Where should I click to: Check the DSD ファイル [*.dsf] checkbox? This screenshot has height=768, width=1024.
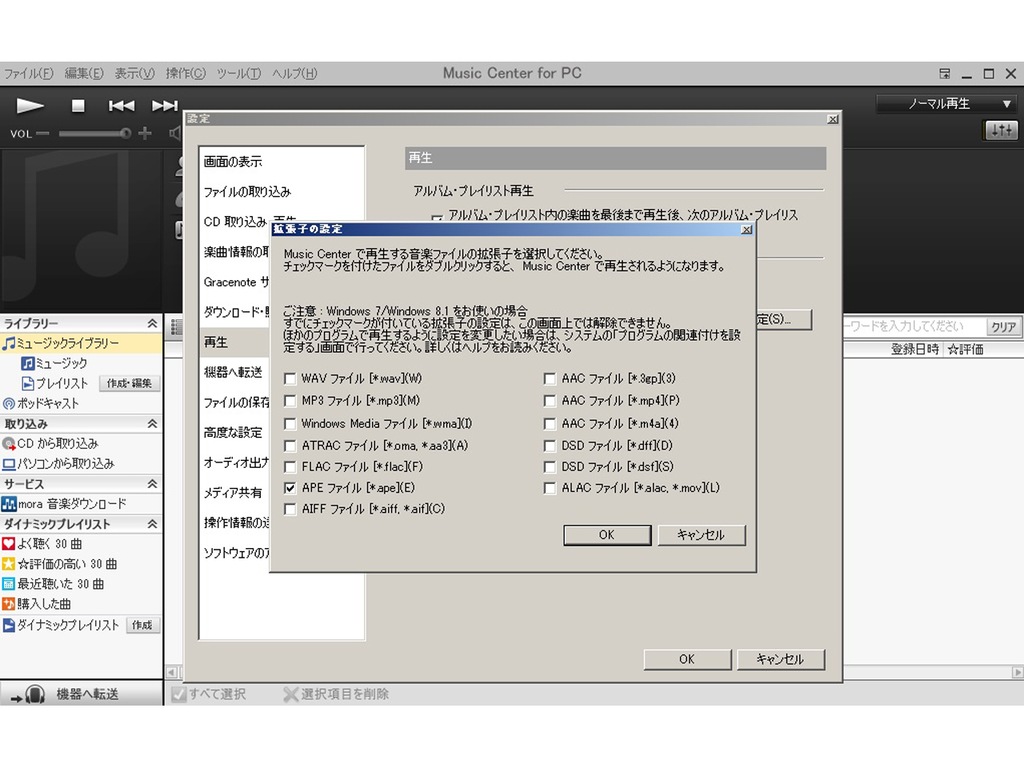tap(550, 467)
